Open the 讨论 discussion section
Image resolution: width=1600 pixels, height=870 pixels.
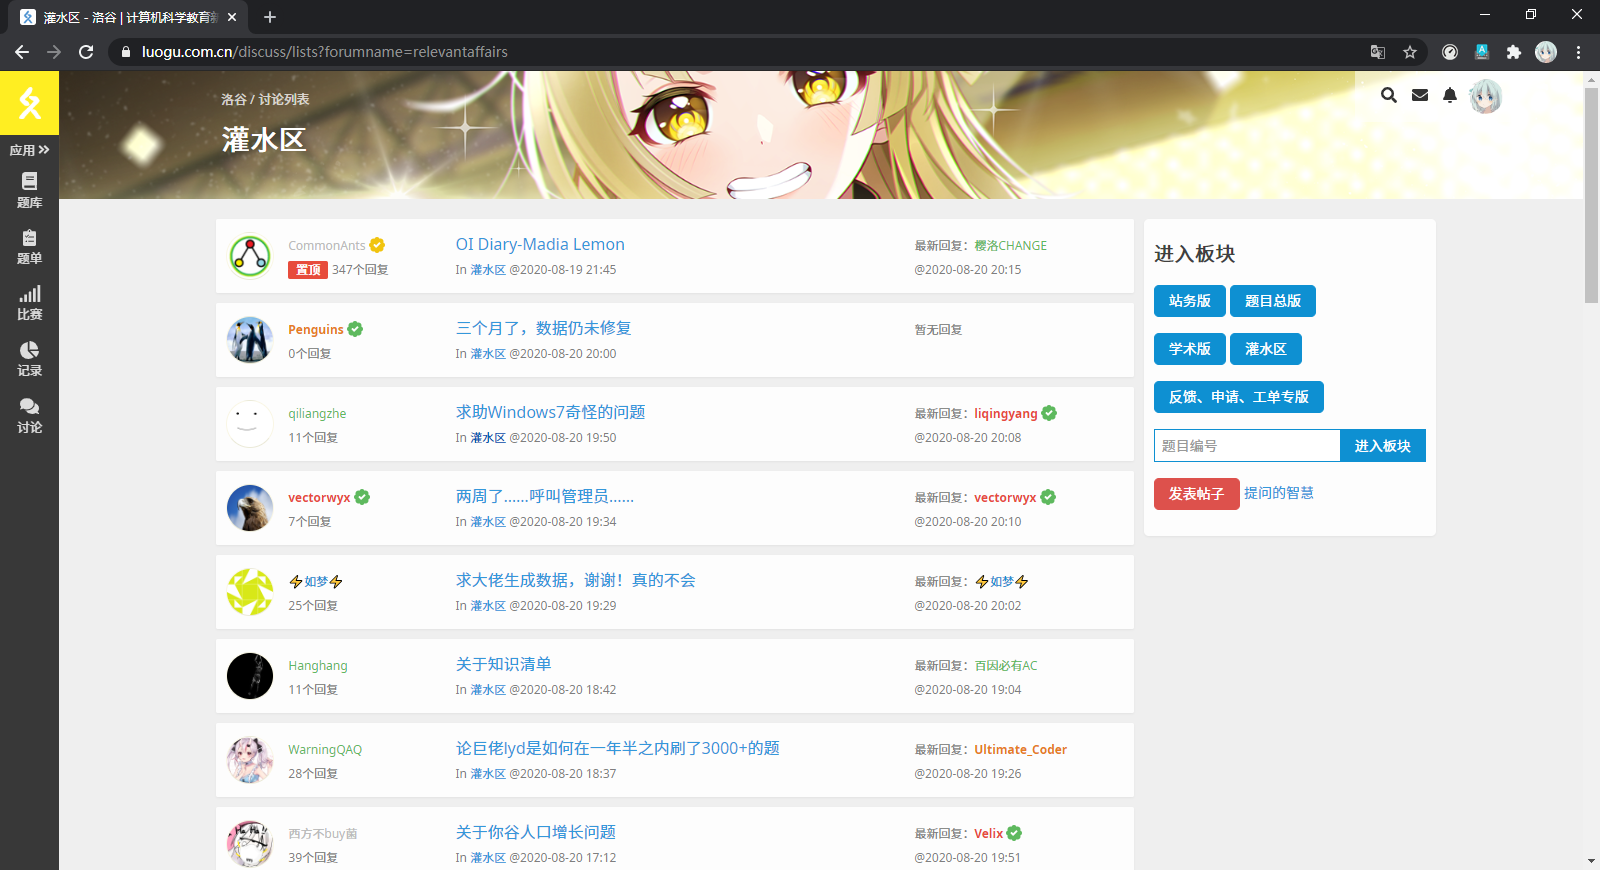29,415
